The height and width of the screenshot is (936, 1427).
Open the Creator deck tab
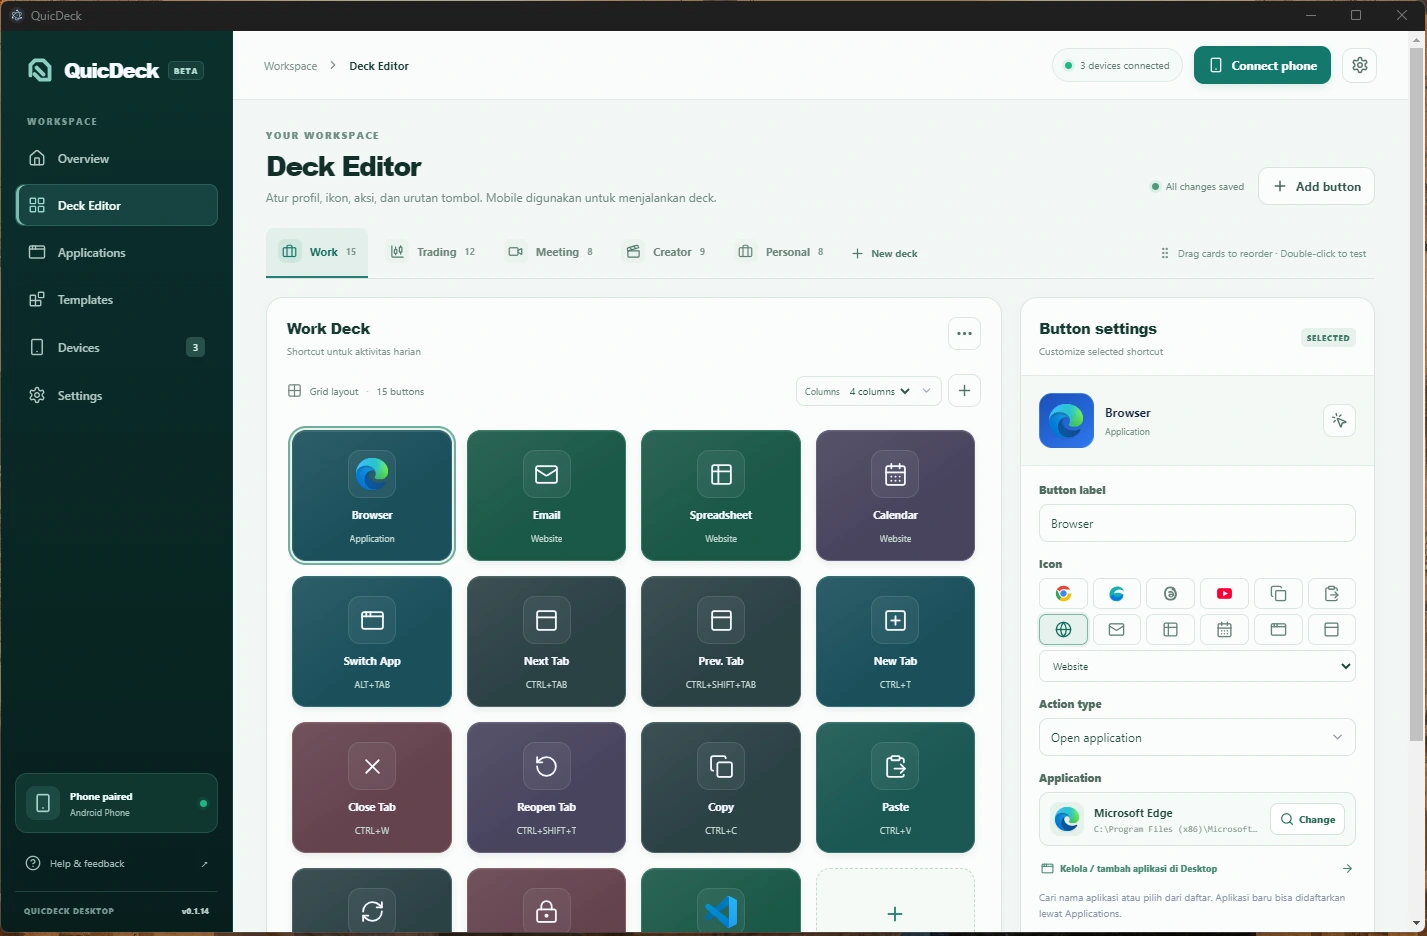(x=666, y=252)
